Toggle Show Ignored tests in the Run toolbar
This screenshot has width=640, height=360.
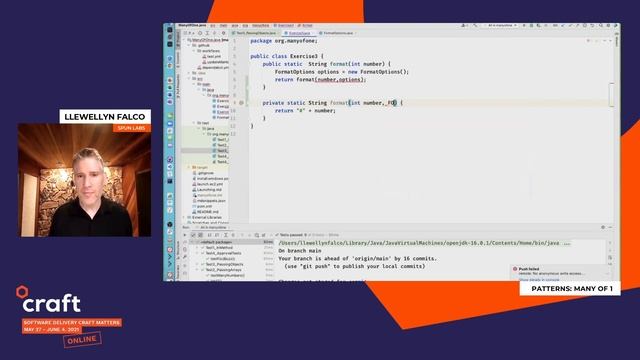tap(200, 235)
